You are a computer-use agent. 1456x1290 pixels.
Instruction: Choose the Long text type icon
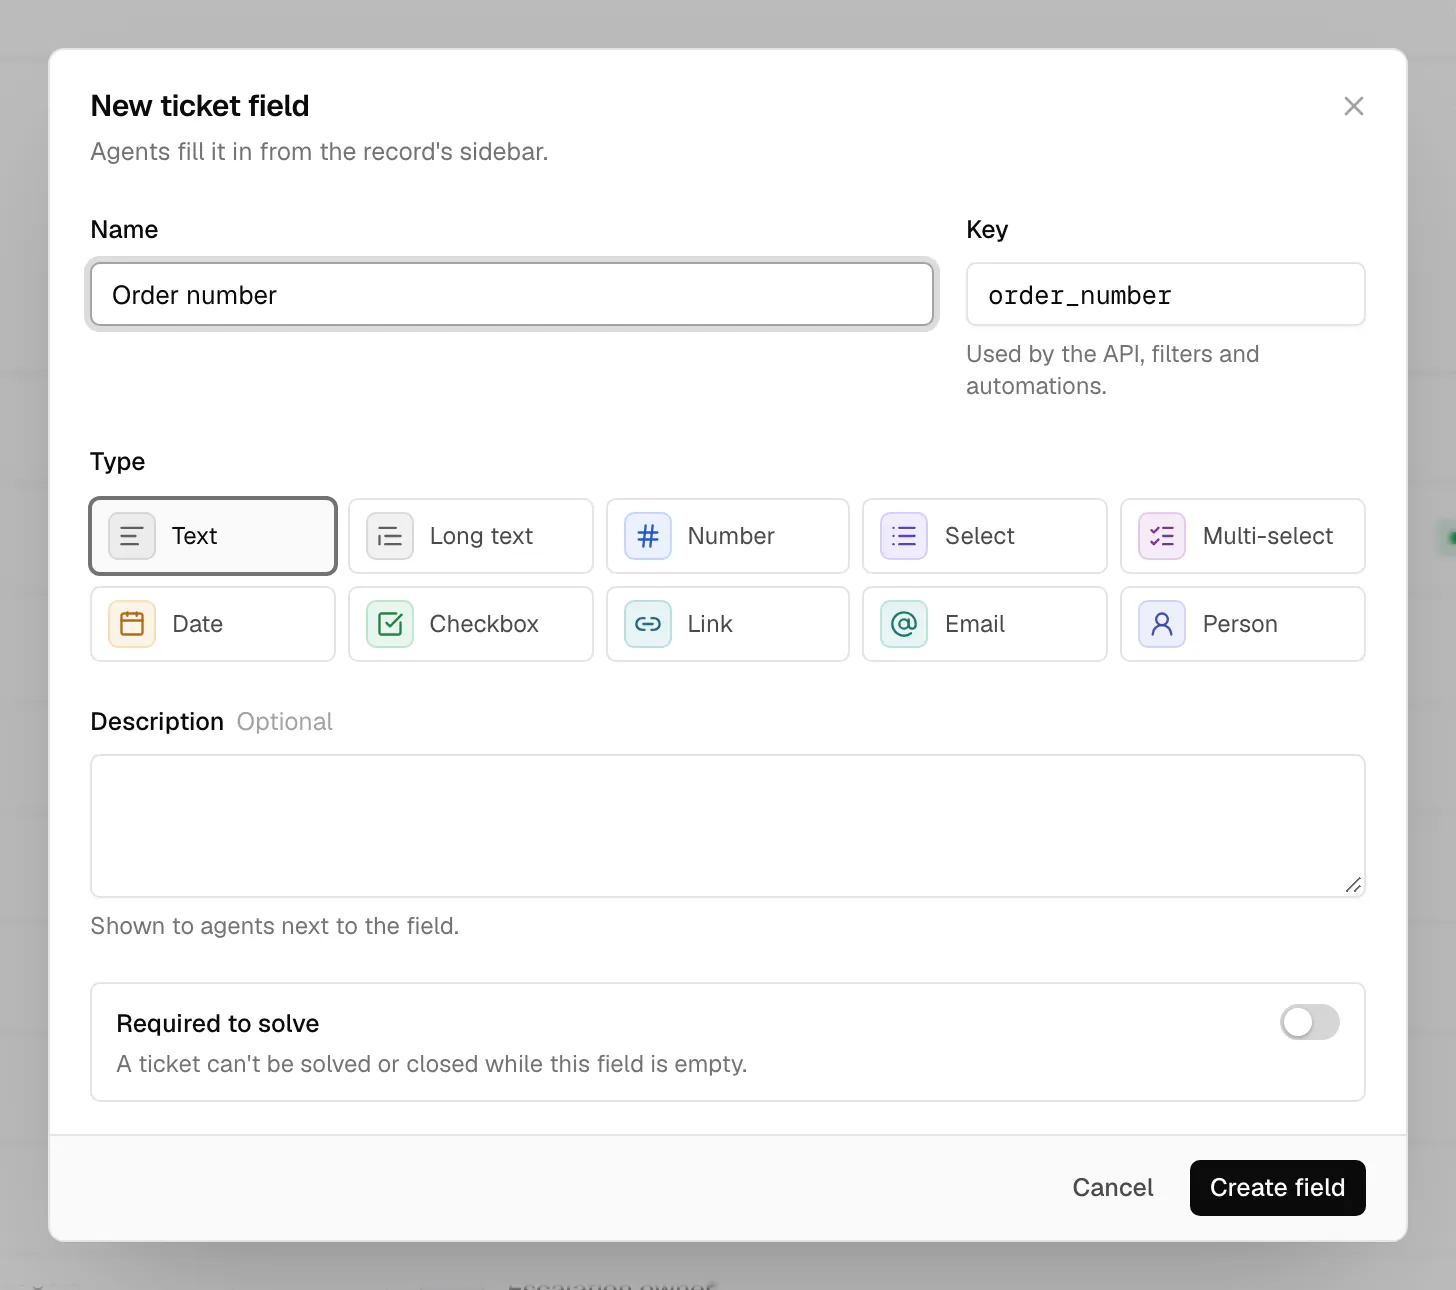point(390,536)
